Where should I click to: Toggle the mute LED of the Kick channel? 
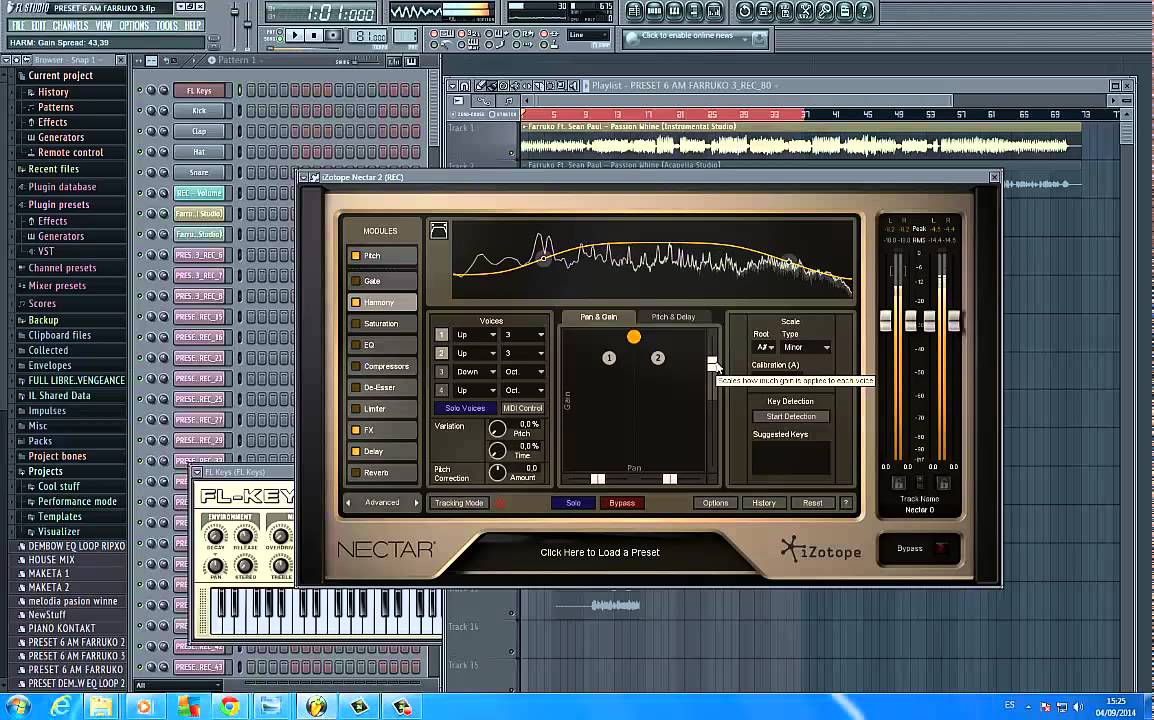pyautogui.click(x=140, y=111)
